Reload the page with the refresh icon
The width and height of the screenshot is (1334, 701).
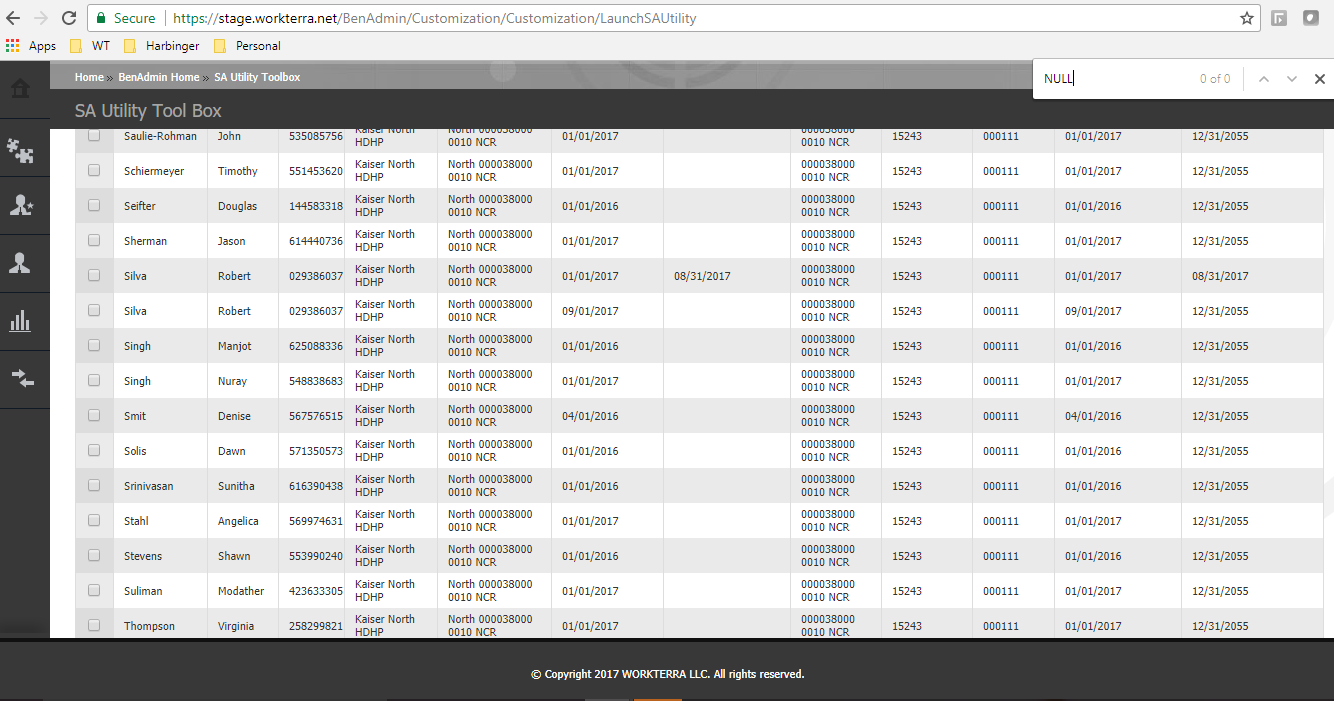point(69,18)
